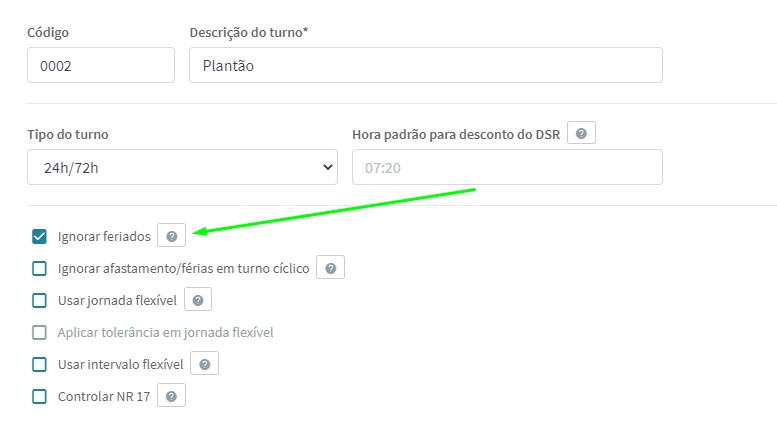Uncheck the Ignorar feriados checkbox
Viewport: 777px width, 423px height.
(39, 236)
